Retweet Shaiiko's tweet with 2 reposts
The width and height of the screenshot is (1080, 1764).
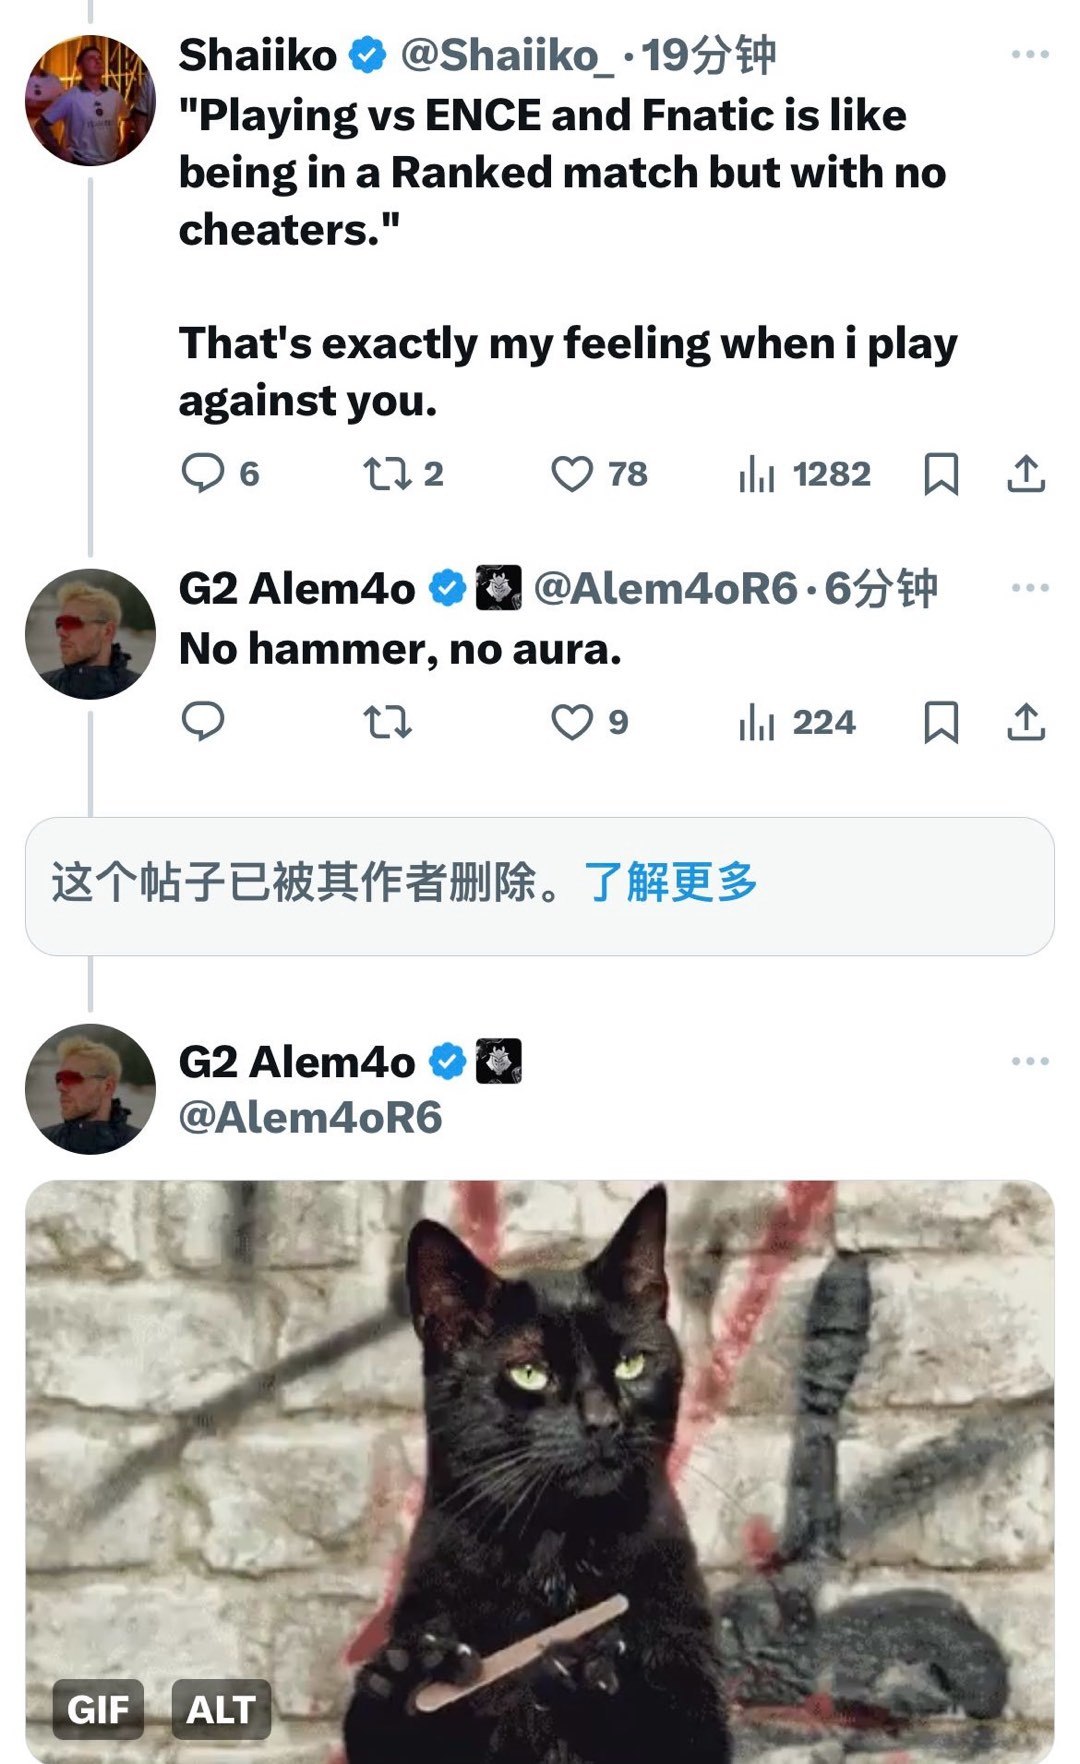pyautogui.click(x=387, y=473)
